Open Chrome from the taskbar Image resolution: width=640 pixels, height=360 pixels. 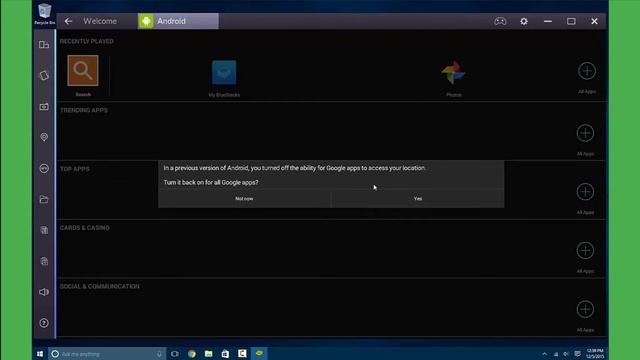click(192, 354)
